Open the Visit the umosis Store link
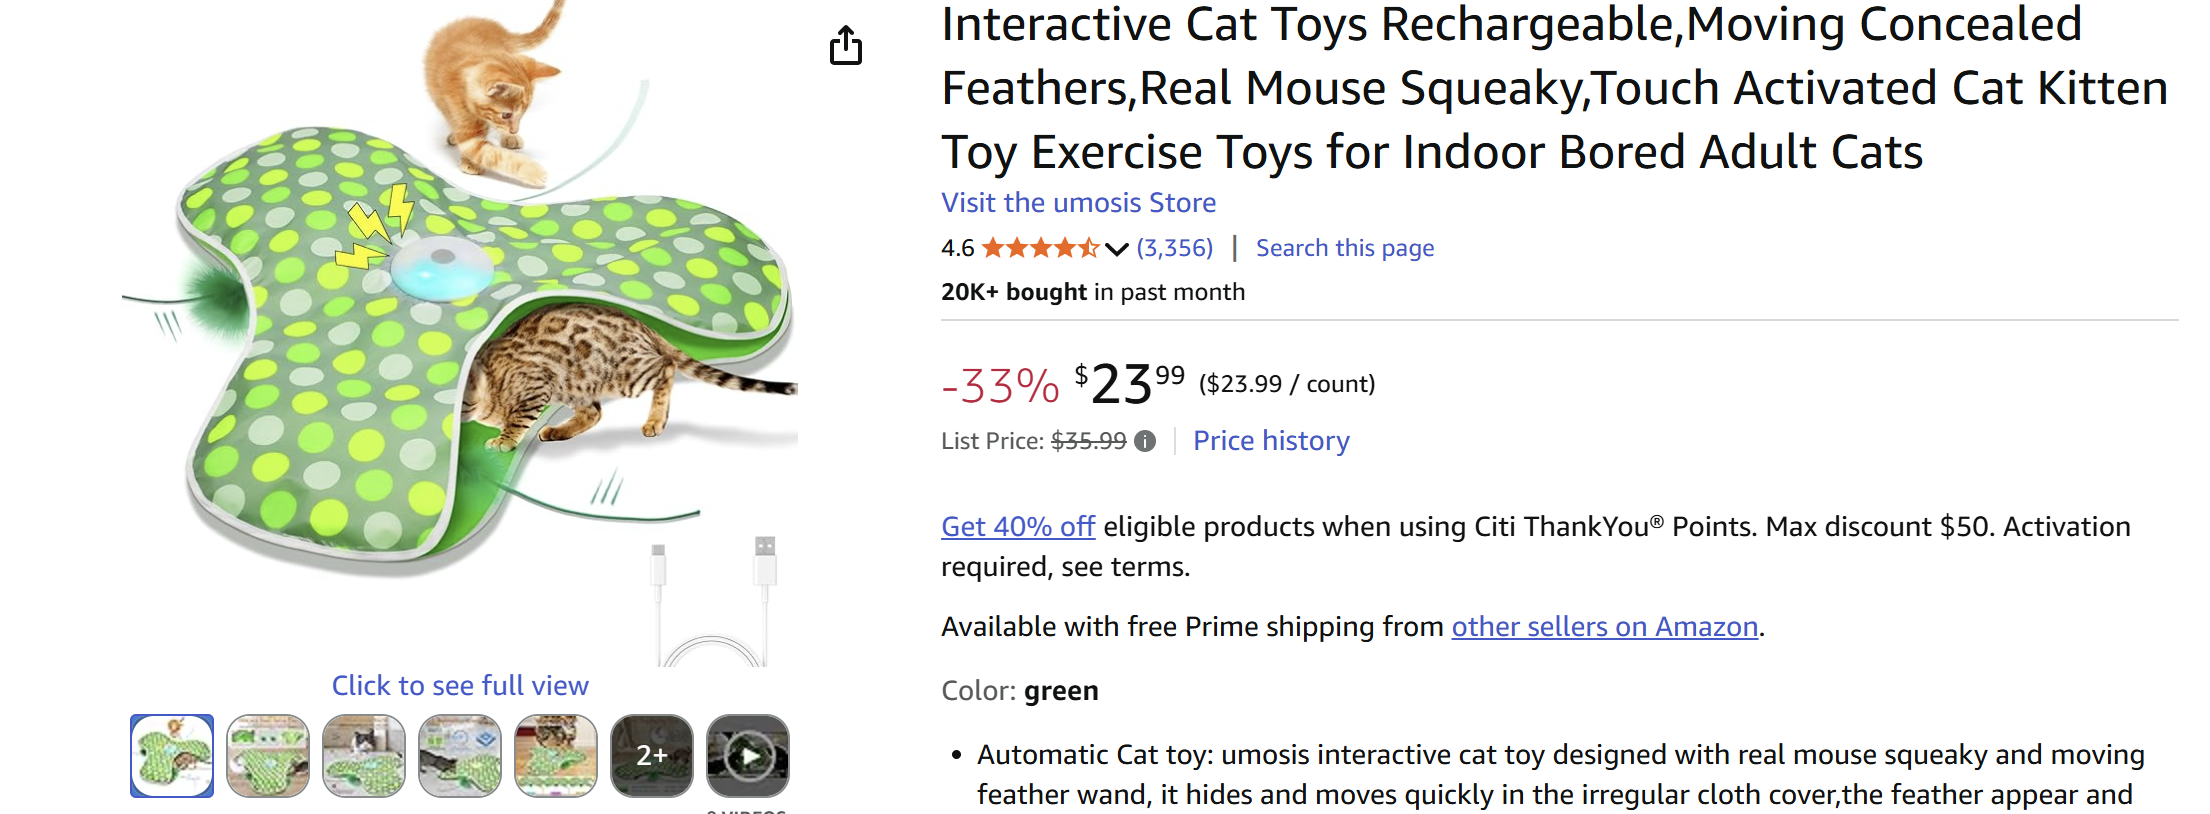Screen dimensions: 2210x814 tap(1078, 203)
